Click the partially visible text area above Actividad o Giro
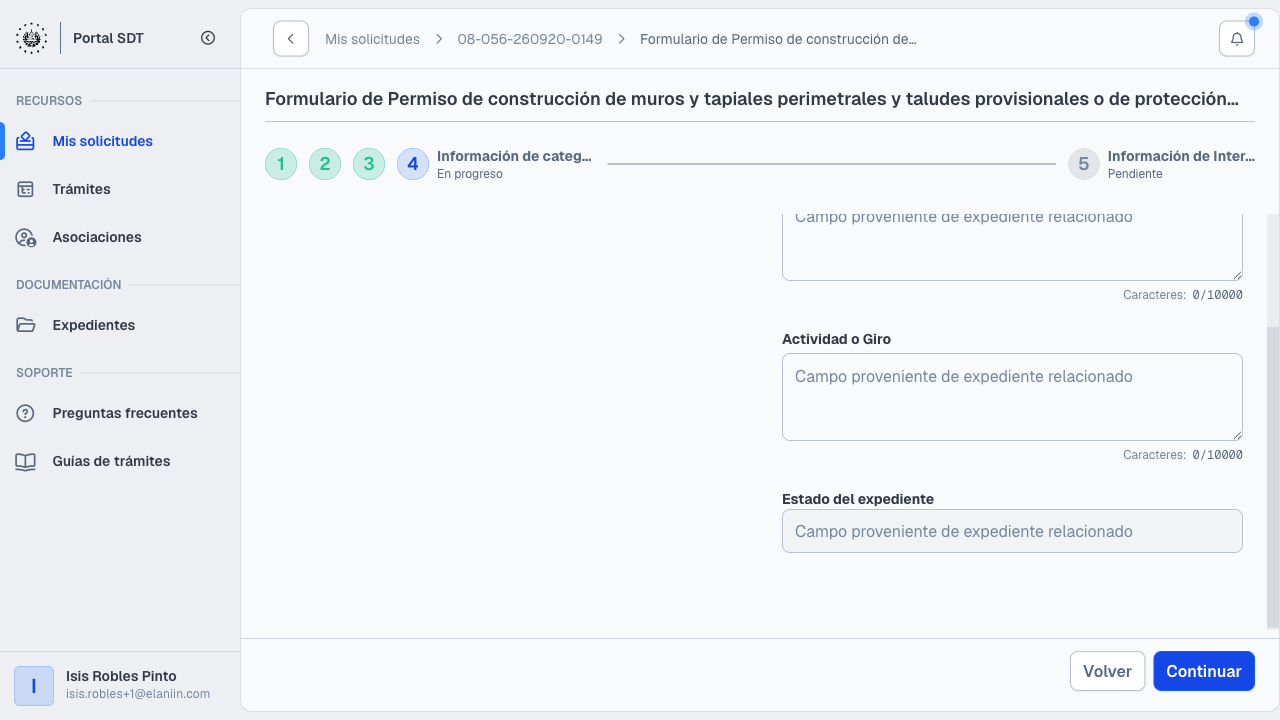Image resolution: width=1280 pixels, height=720 pixels. point(1012,246)
